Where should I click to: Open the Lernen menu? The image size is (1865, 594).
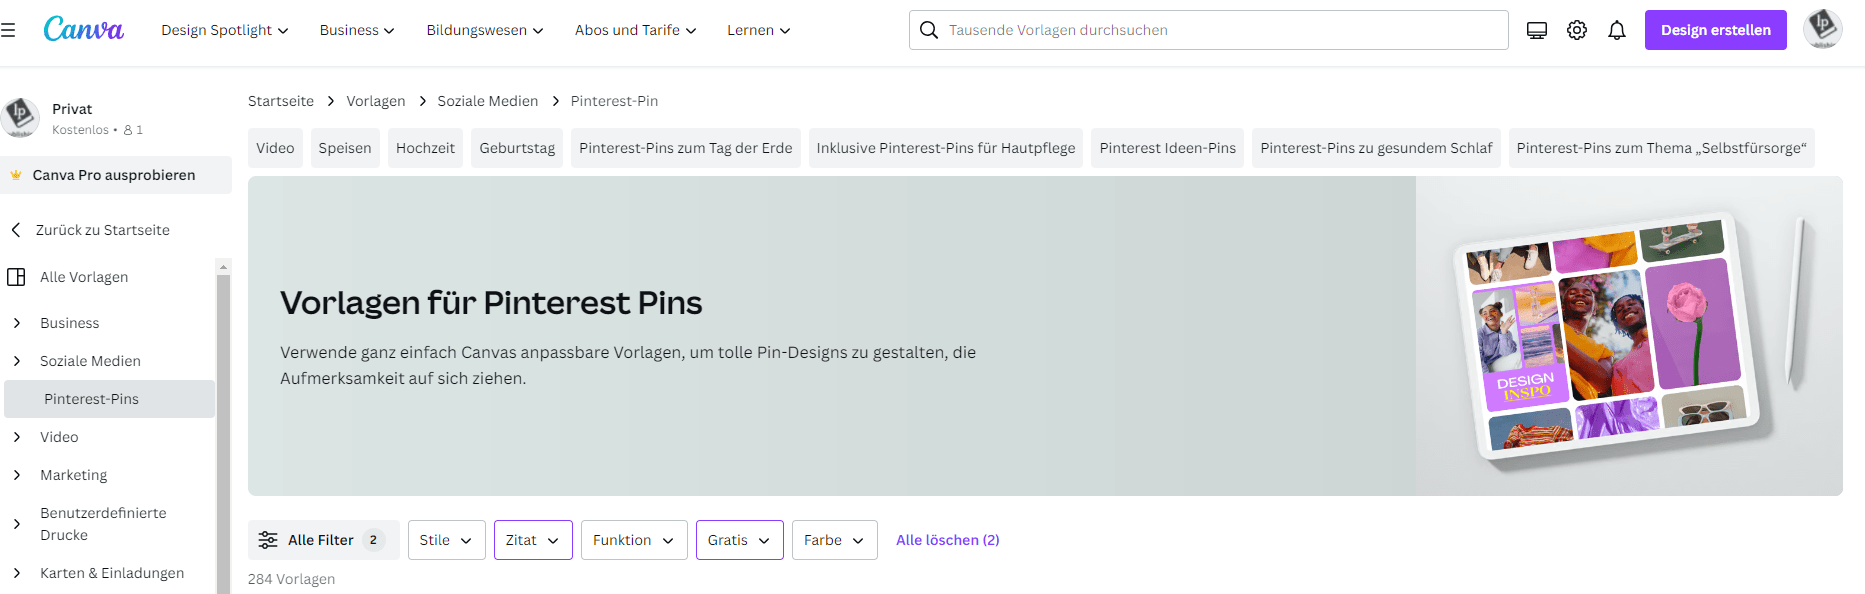759,30
